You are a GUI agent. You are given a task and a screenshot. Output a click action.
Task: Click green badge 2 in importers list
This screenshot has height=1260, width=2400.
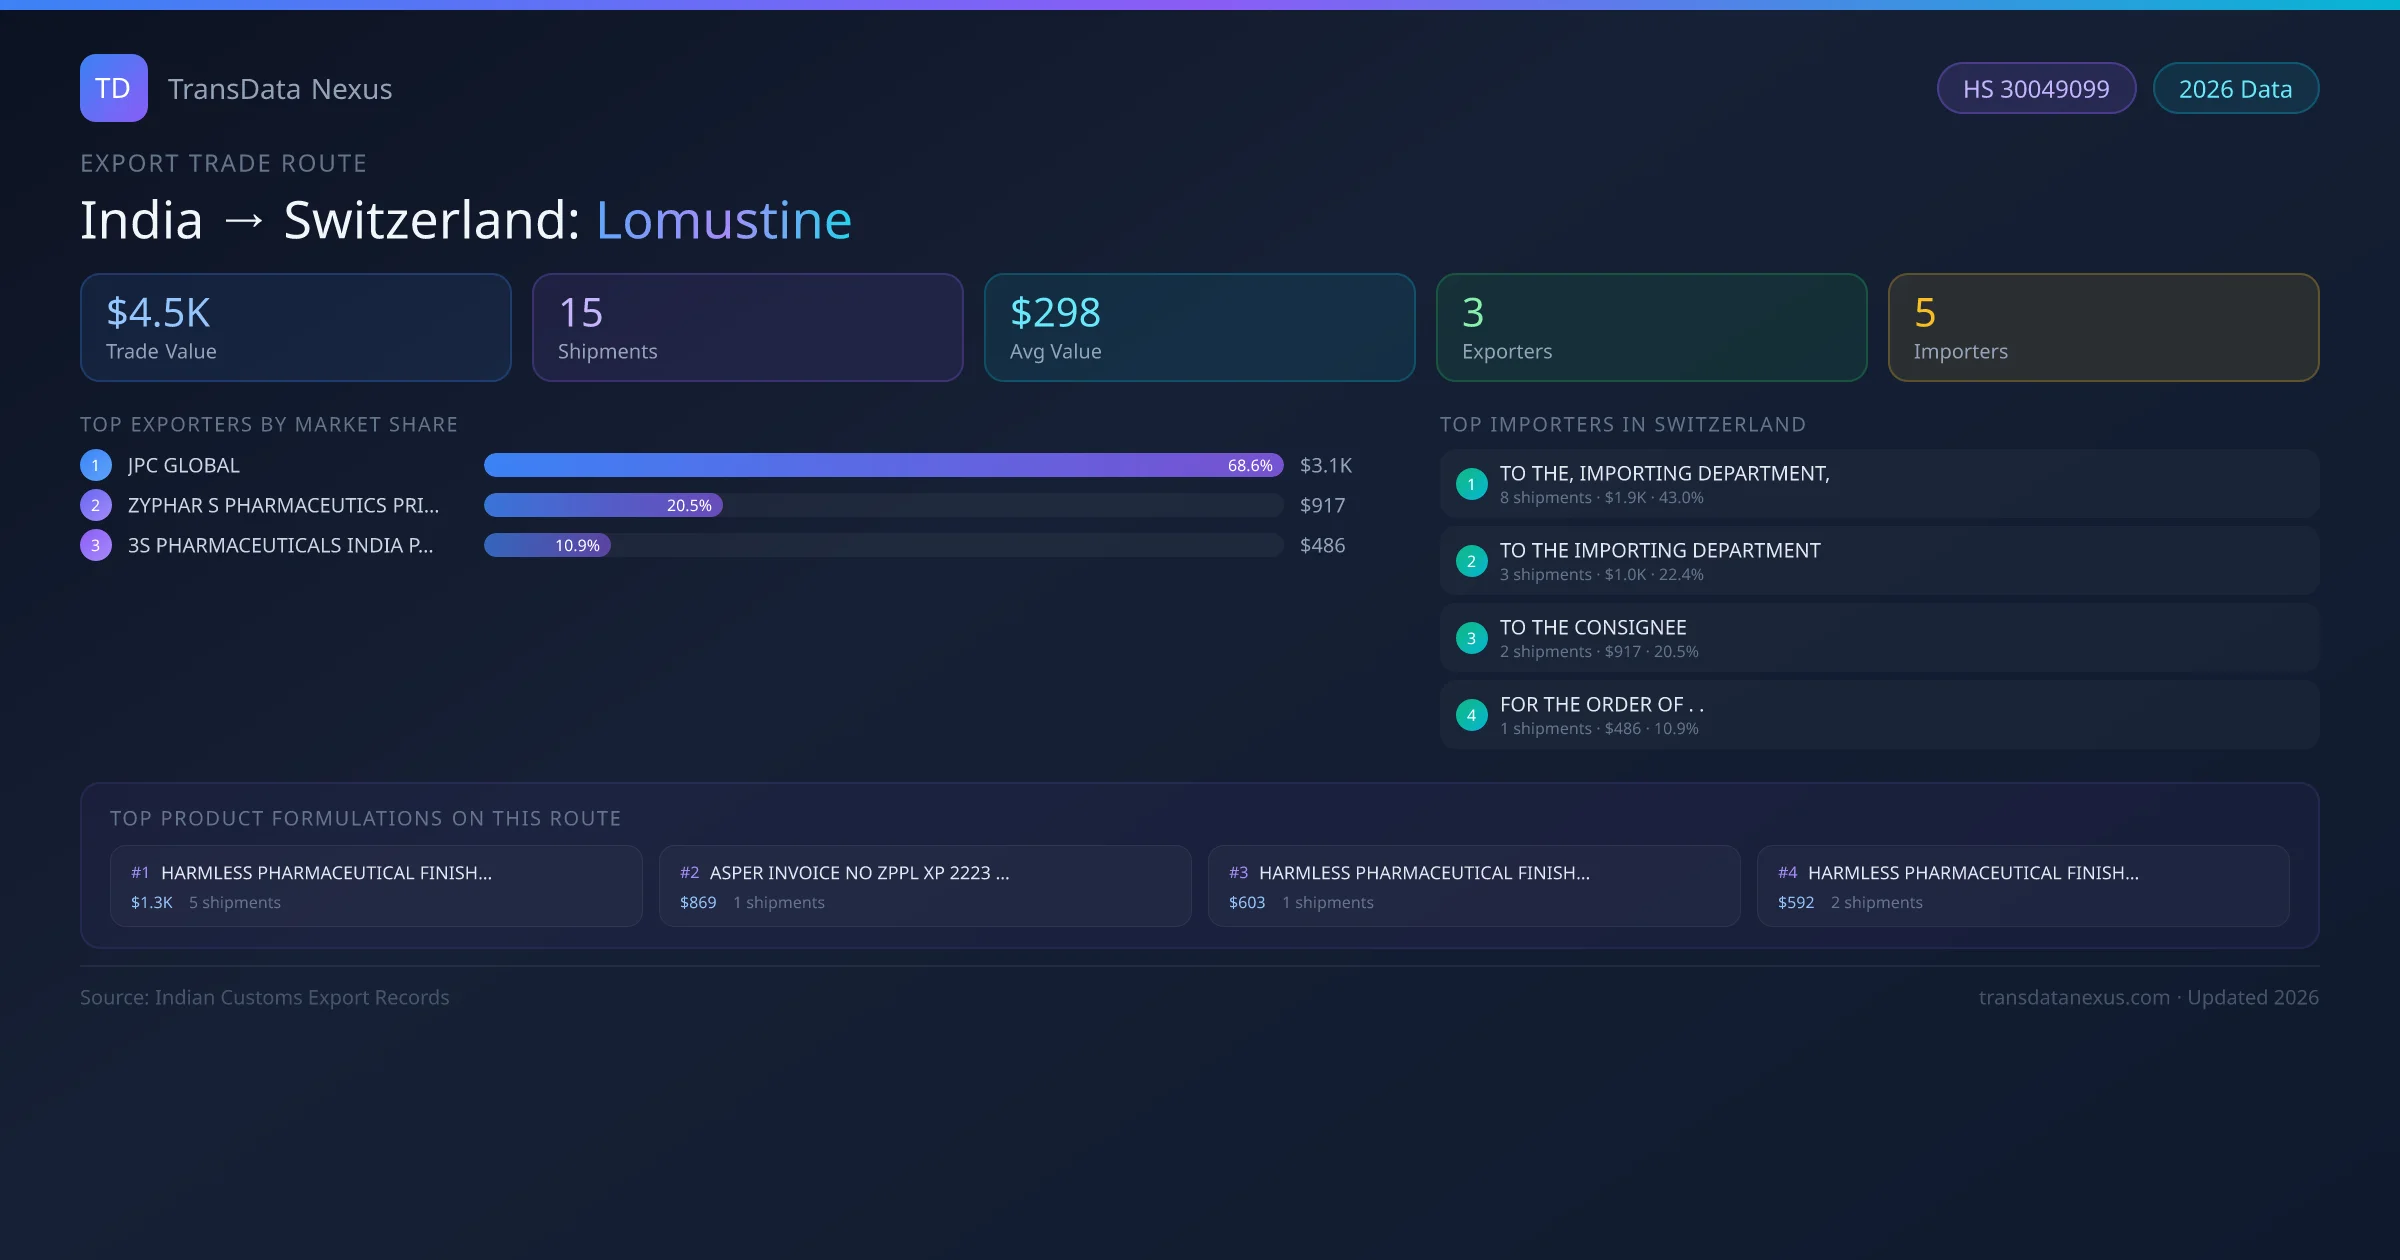1471,561
